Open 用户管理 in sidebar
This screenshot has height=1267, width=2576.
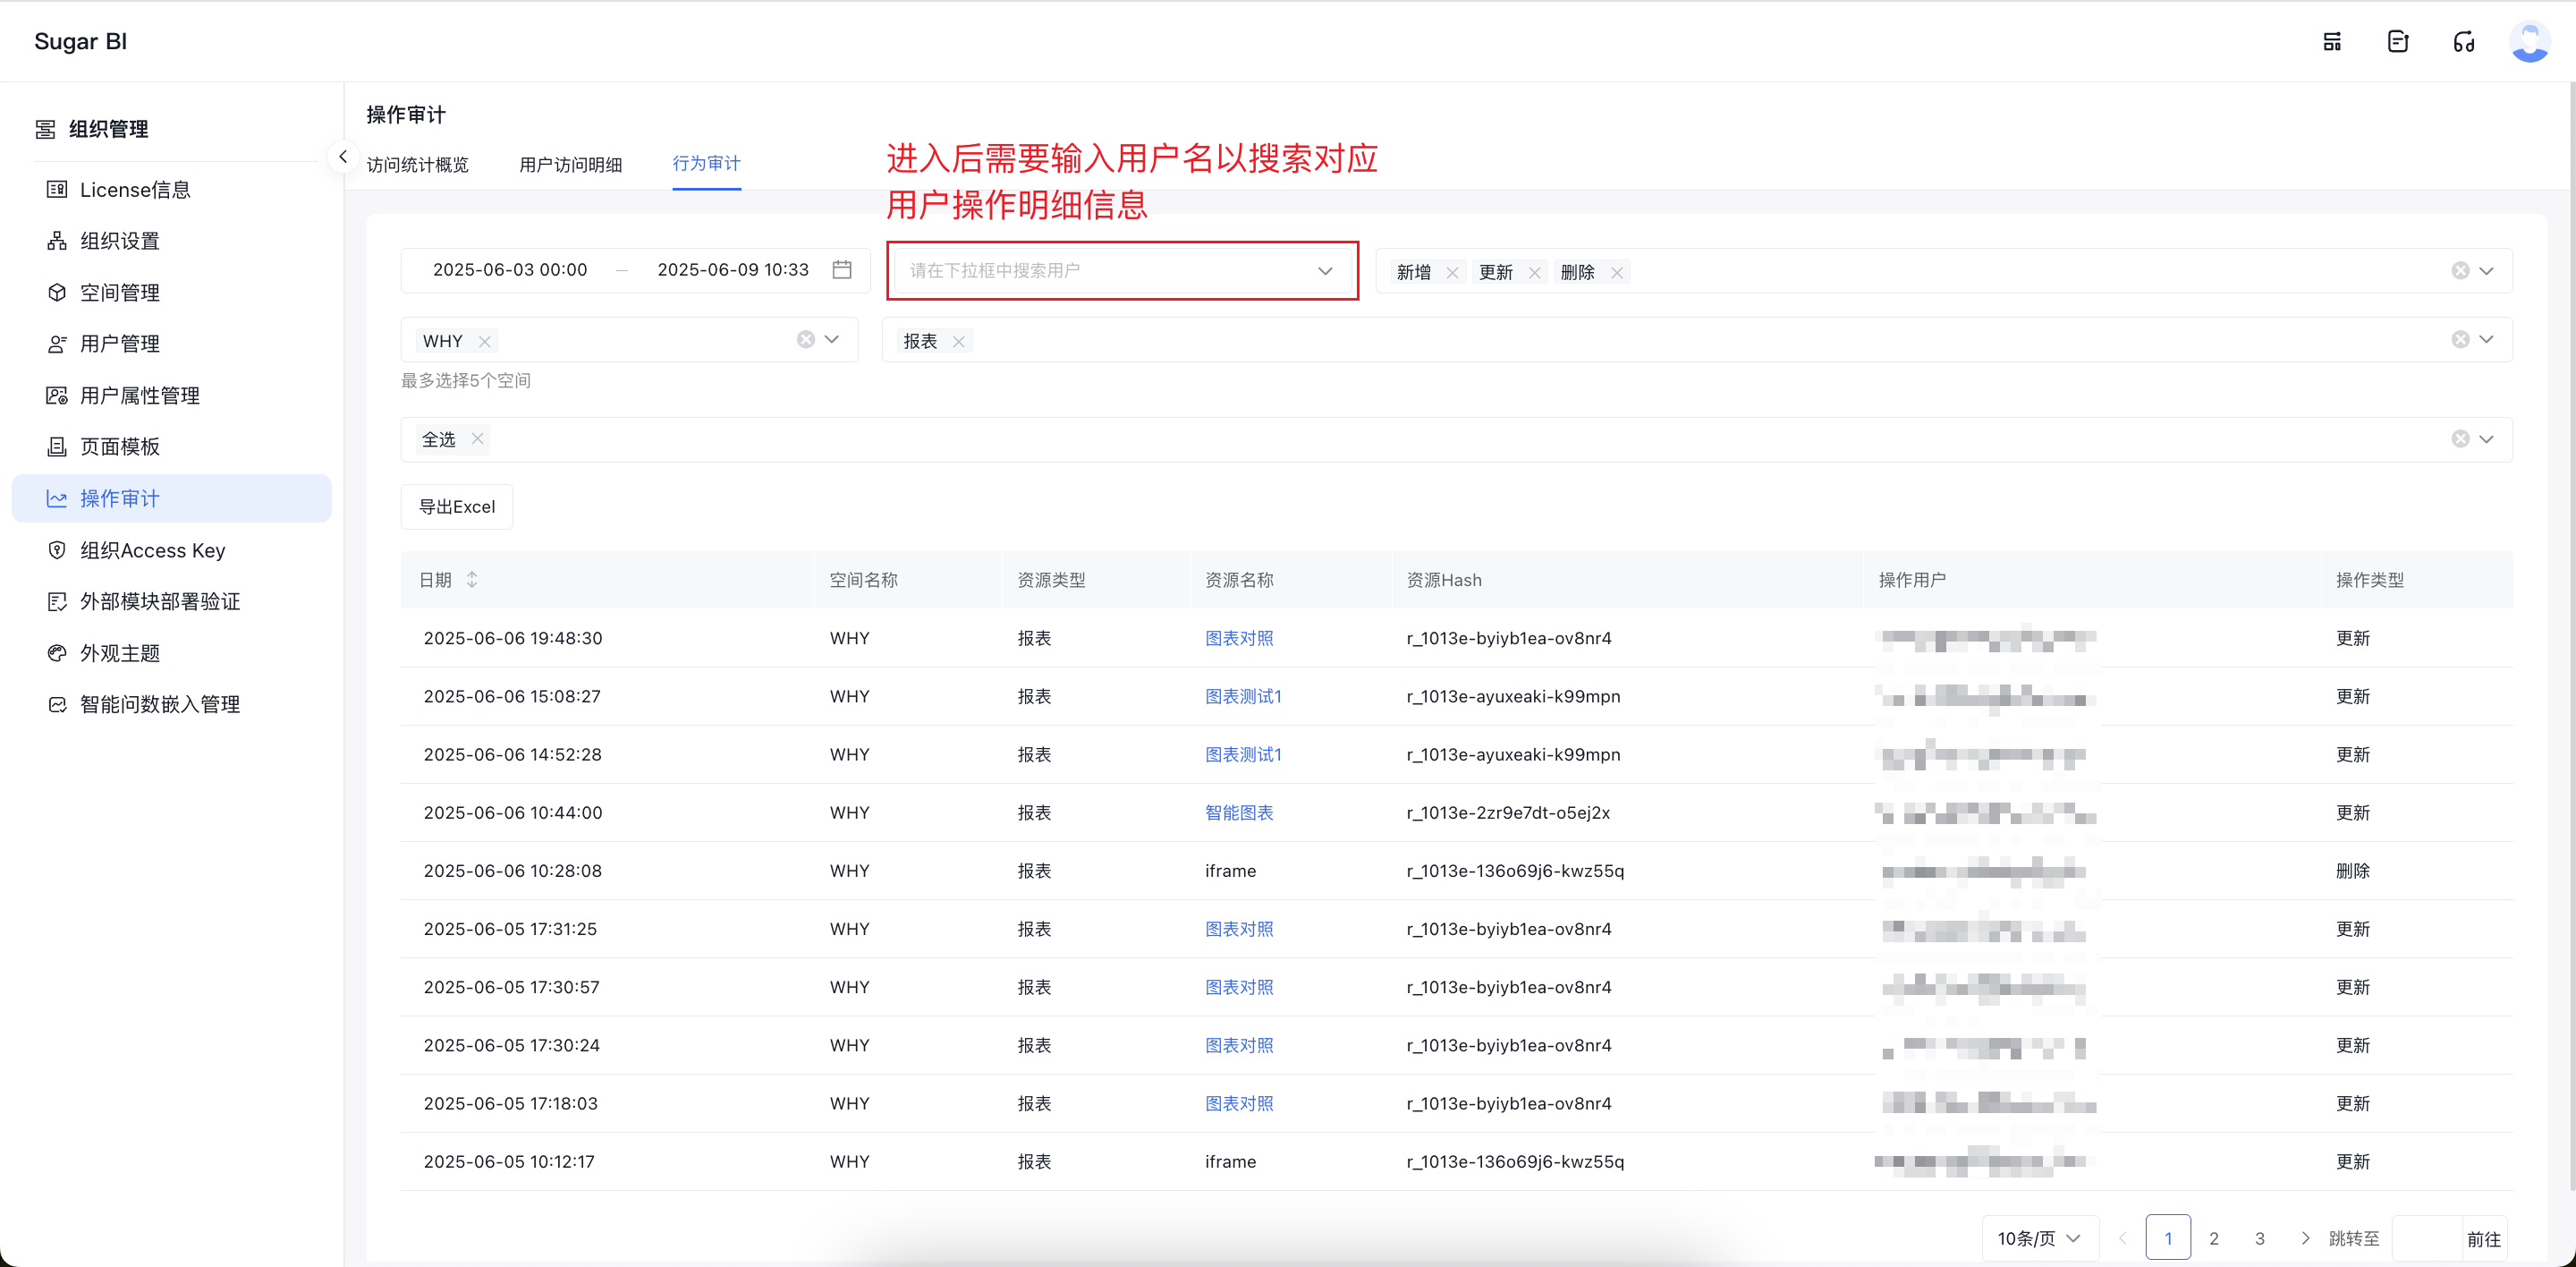[x=171, y=344]
